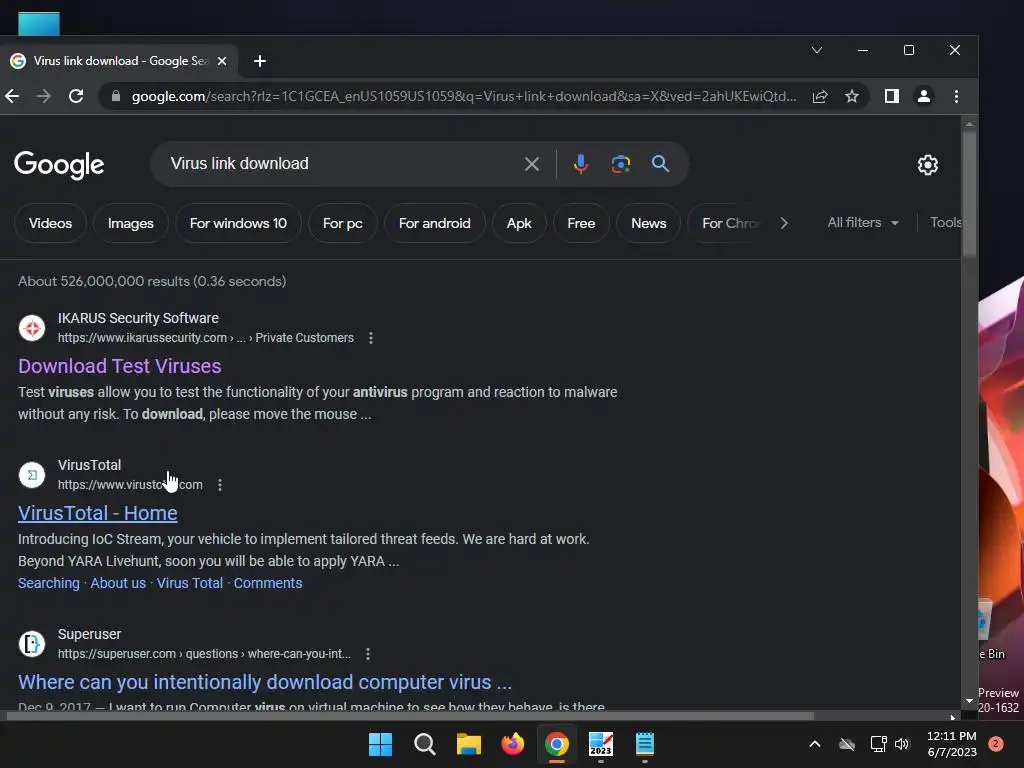This screenshot has width=1024, height=768.
Task: Select Free filter chip
Action: point(581,223)
